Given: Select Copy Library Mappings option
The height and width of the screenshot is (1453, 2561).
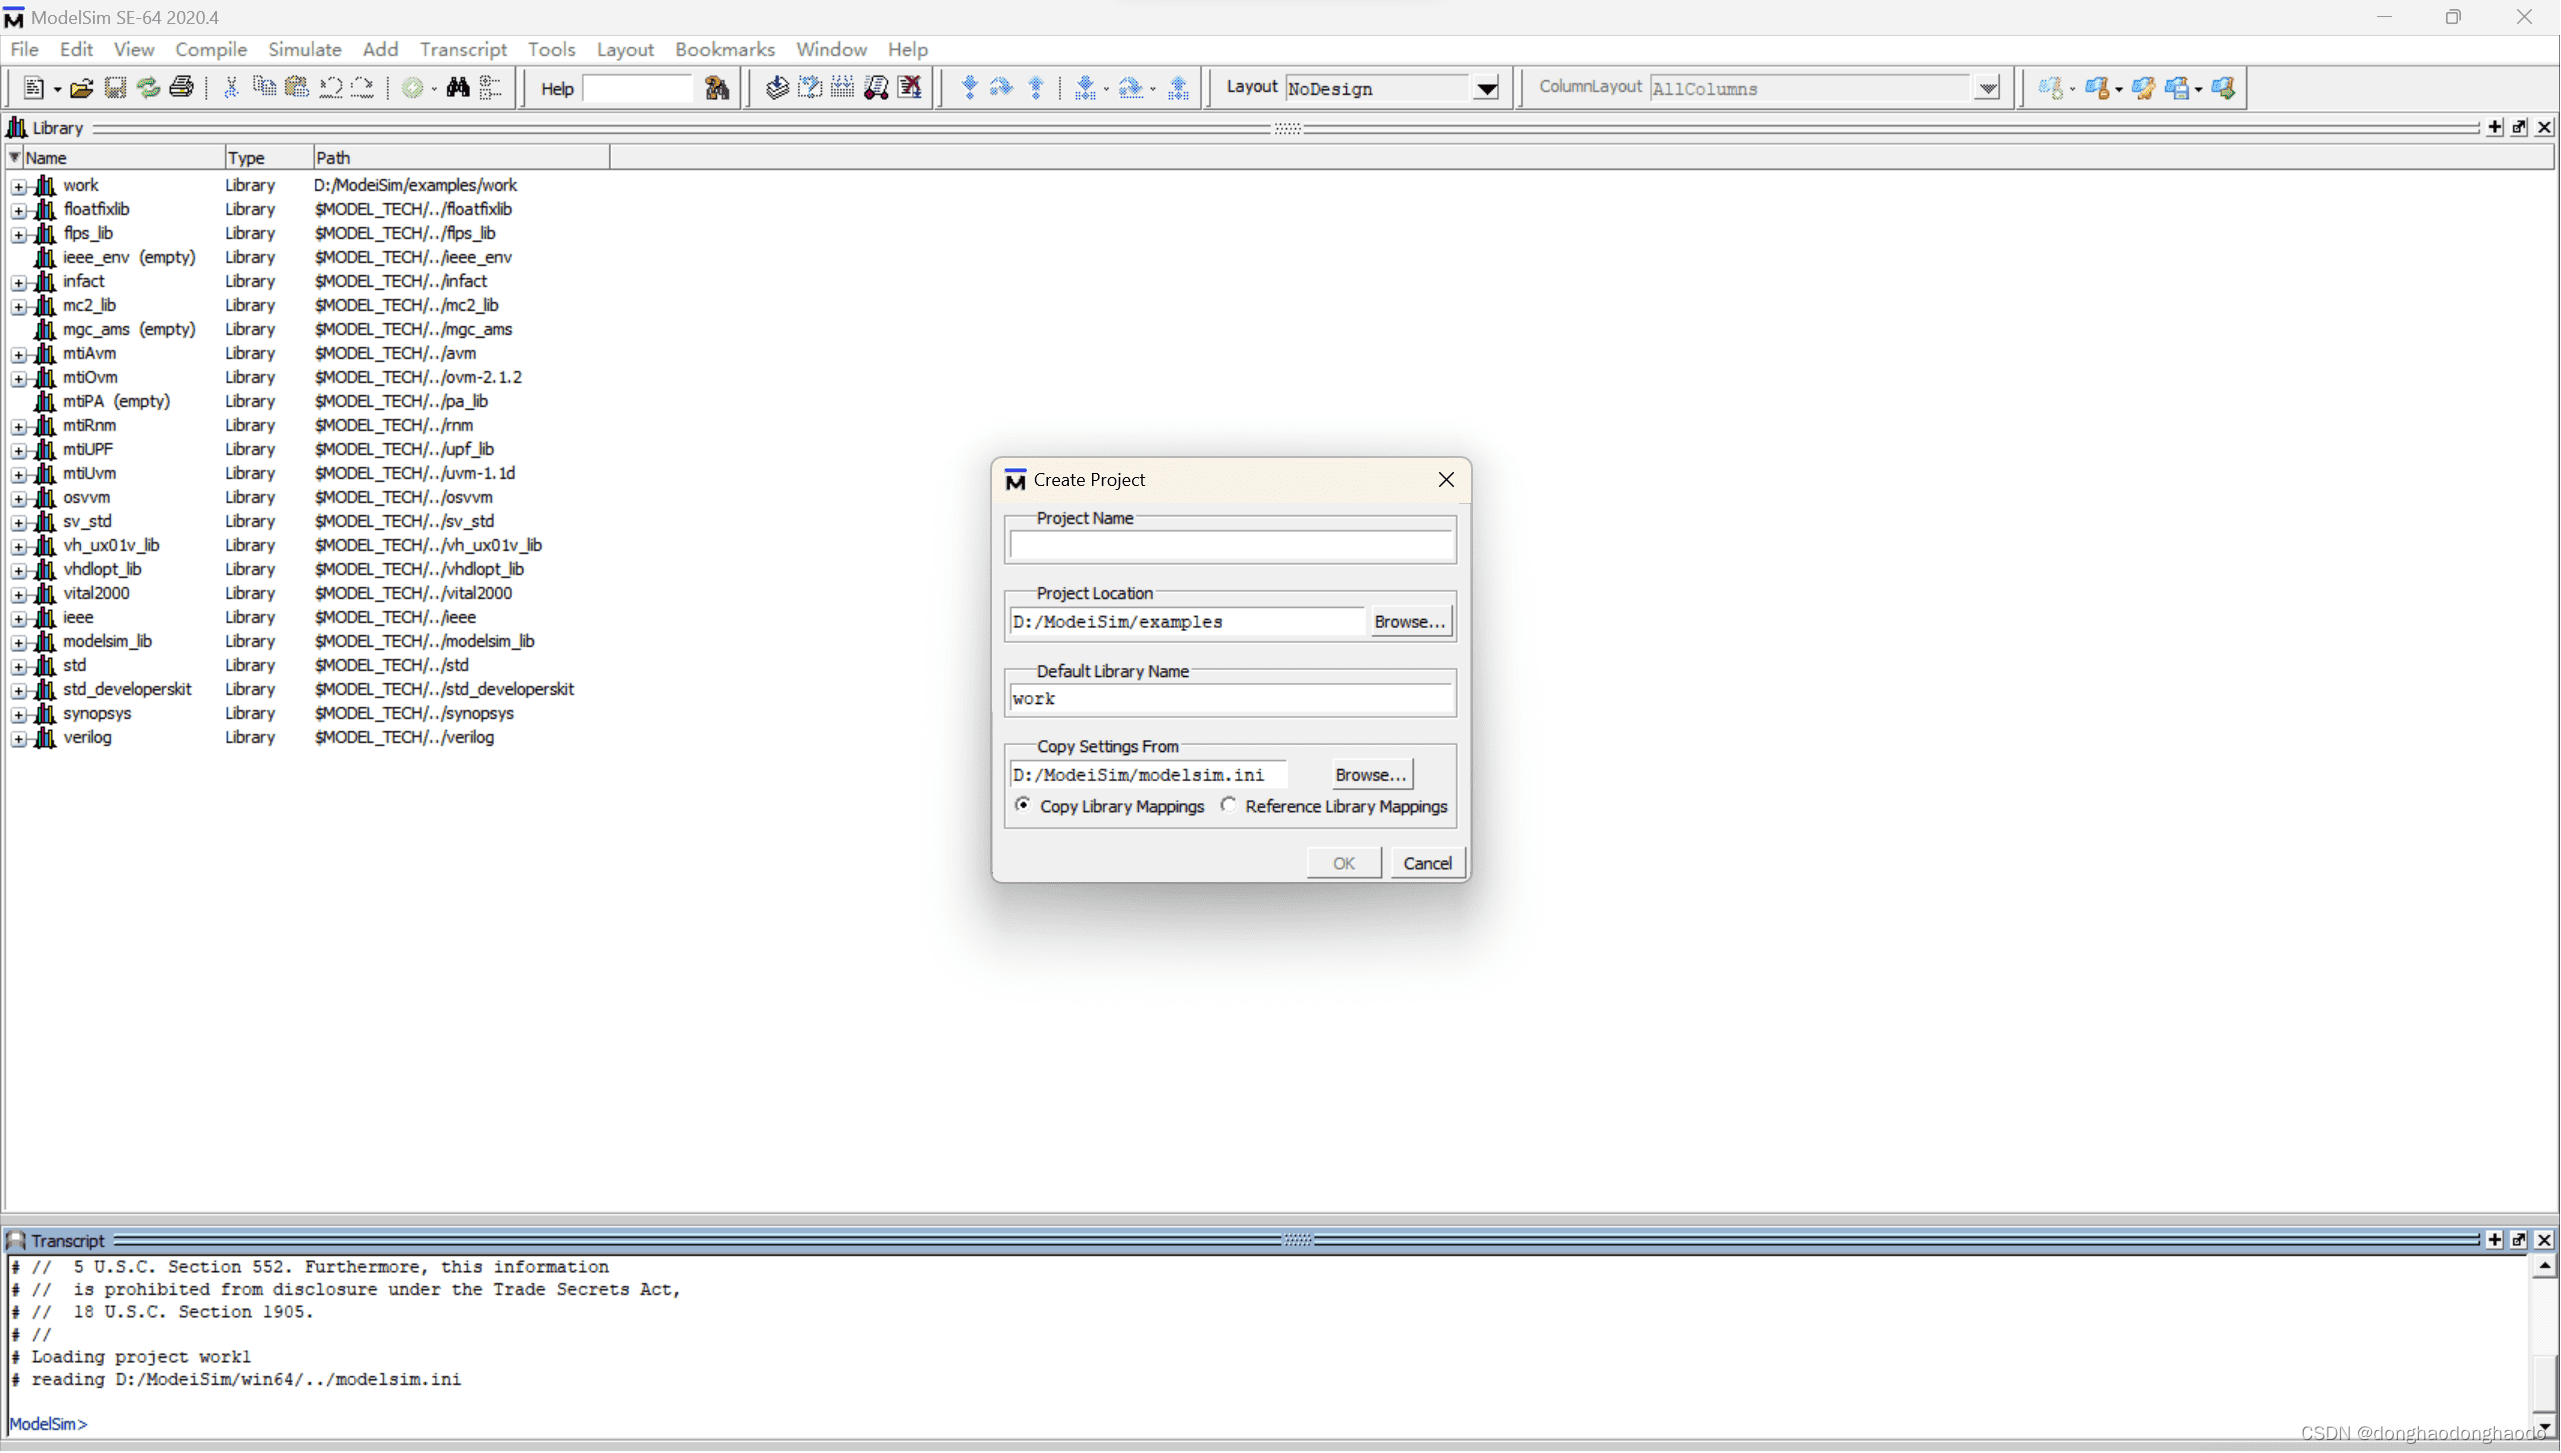Looking at the screenshot, I should (1022, 806).
